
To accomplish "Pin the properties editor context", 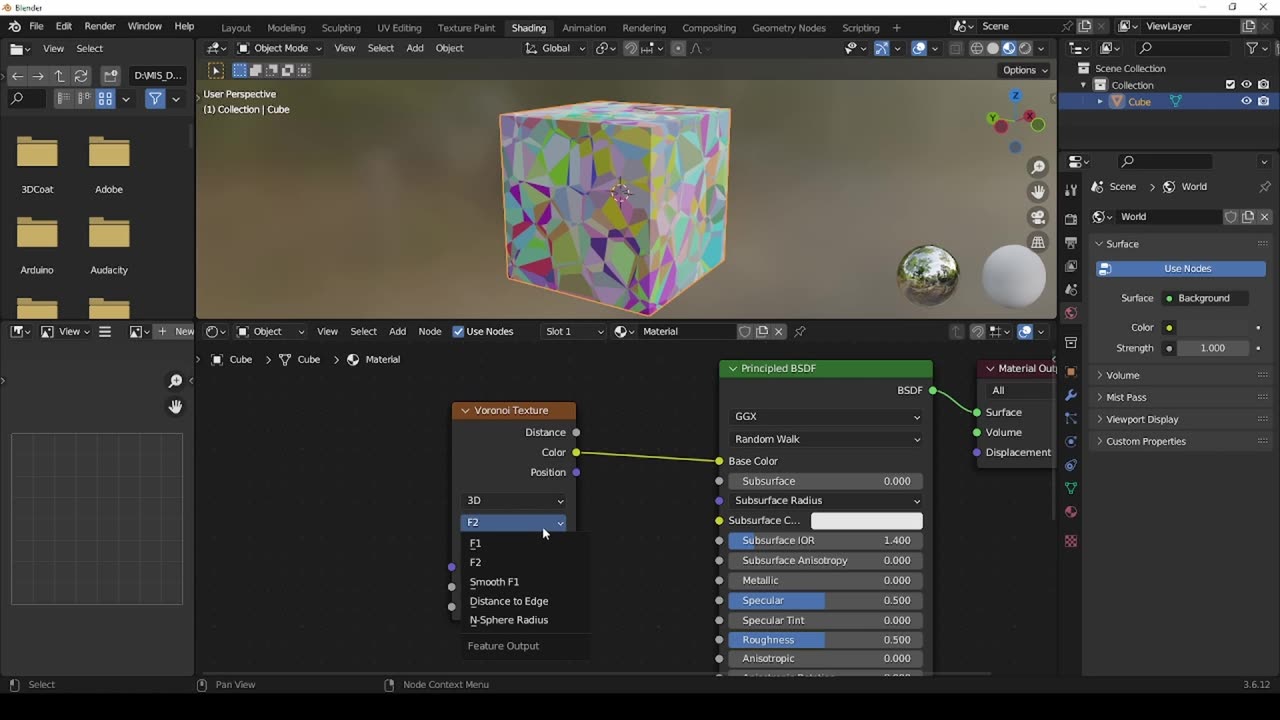I will pyautogui.click(x=1265, y=187).
